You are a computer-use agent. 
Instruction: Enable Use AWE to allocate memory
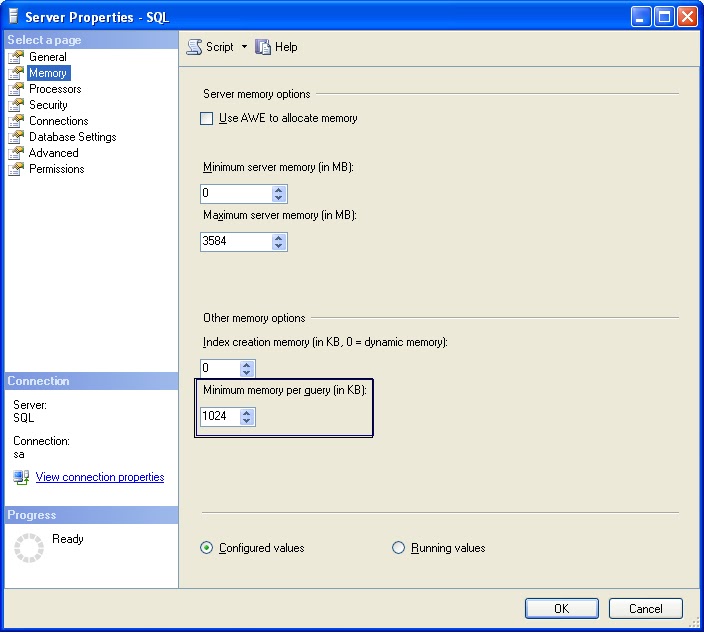click(x=207, y=119)
